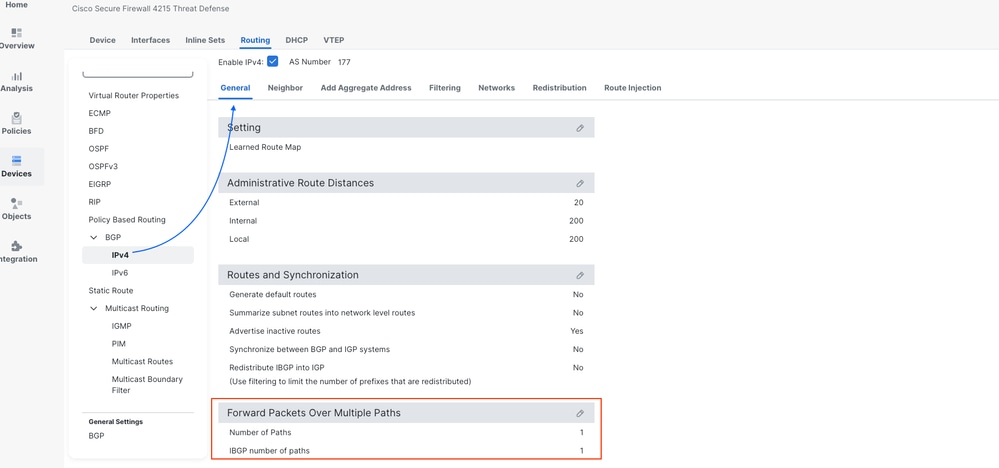The image size is (999, 468).
Task: Click the routing panel search field
Action: coord(138,73)
